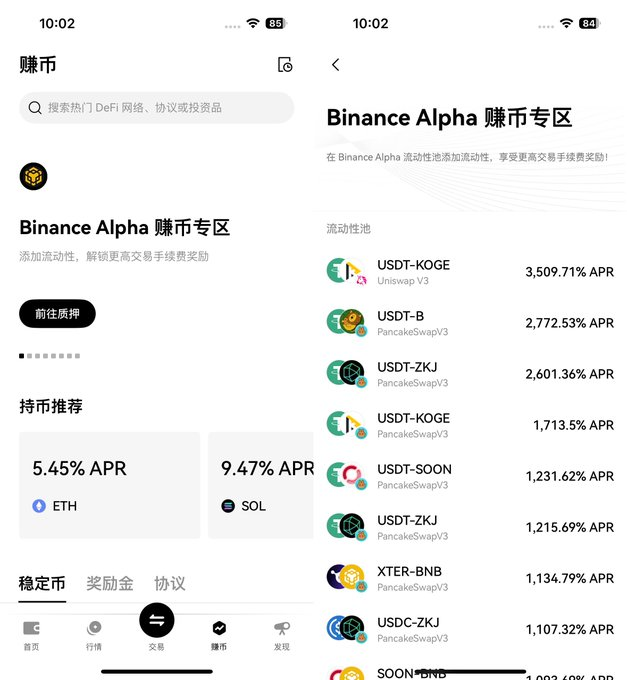Click the search field for DeFi networks
This screenshot has width=627, height=680.
click(157, 108)
